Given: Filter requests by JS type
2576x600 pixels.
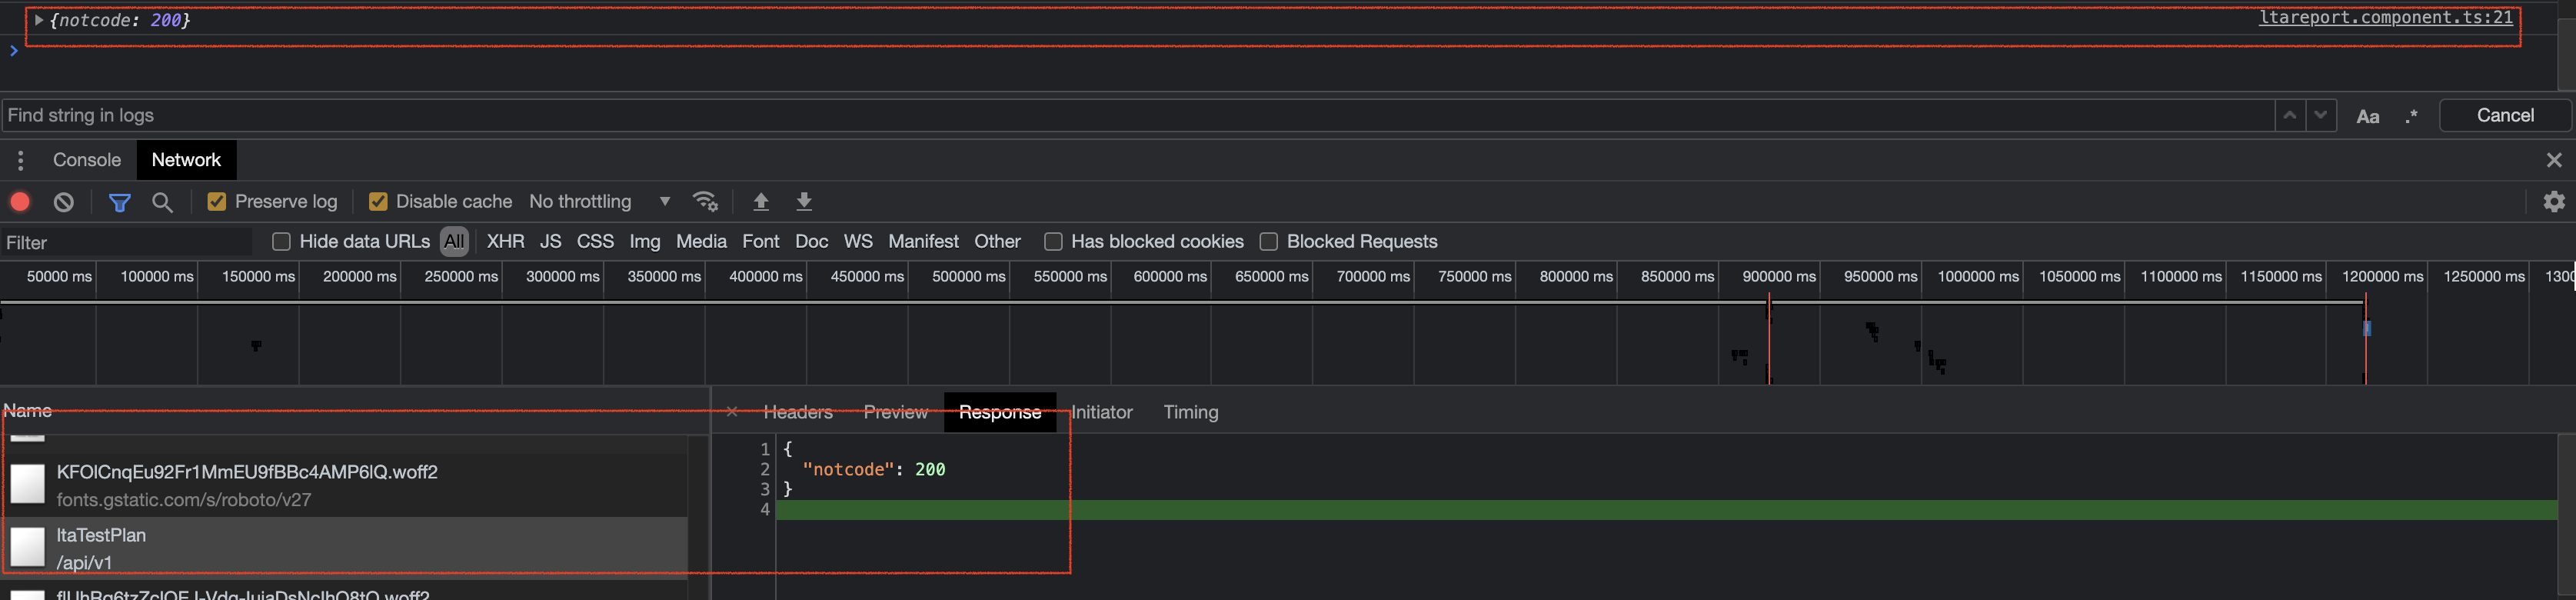Looking at the screenshot, I should pos(551,242).
